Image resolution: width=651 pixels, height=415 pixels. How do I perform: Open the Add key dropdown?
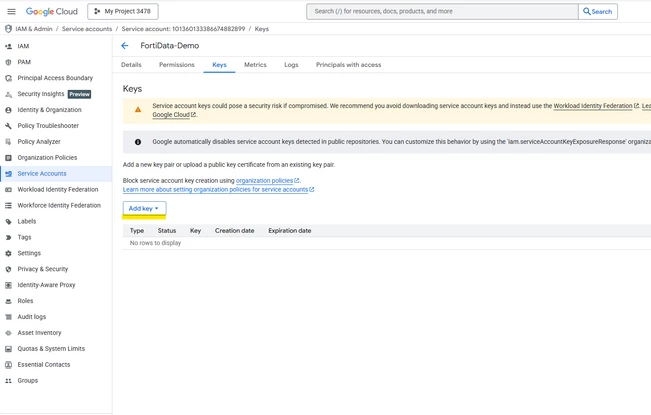pos(144,208)
